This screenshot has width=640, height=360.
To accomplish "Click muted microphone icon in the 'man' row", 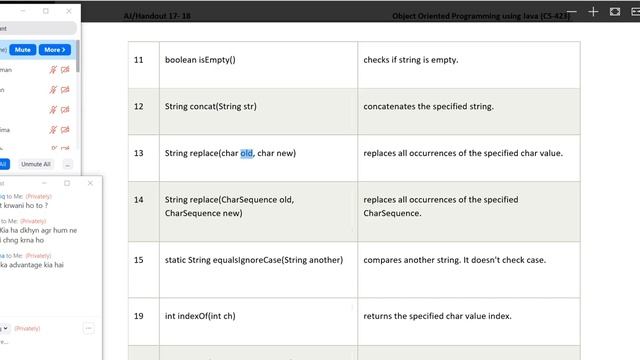I will click(x=53, y=70).
